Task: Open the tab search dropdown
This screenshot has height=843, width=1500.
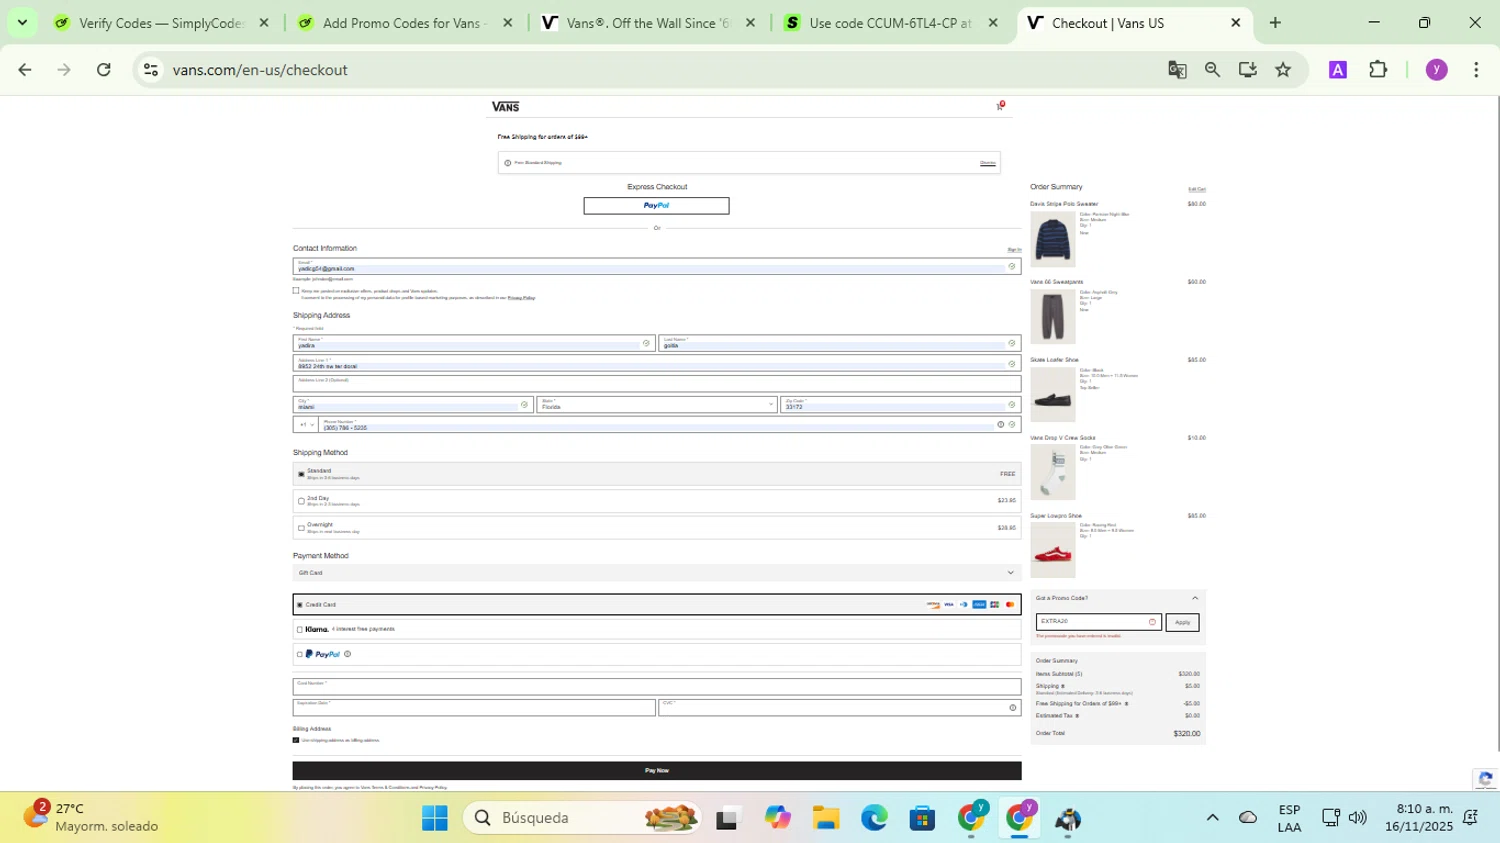Action: 22,23
